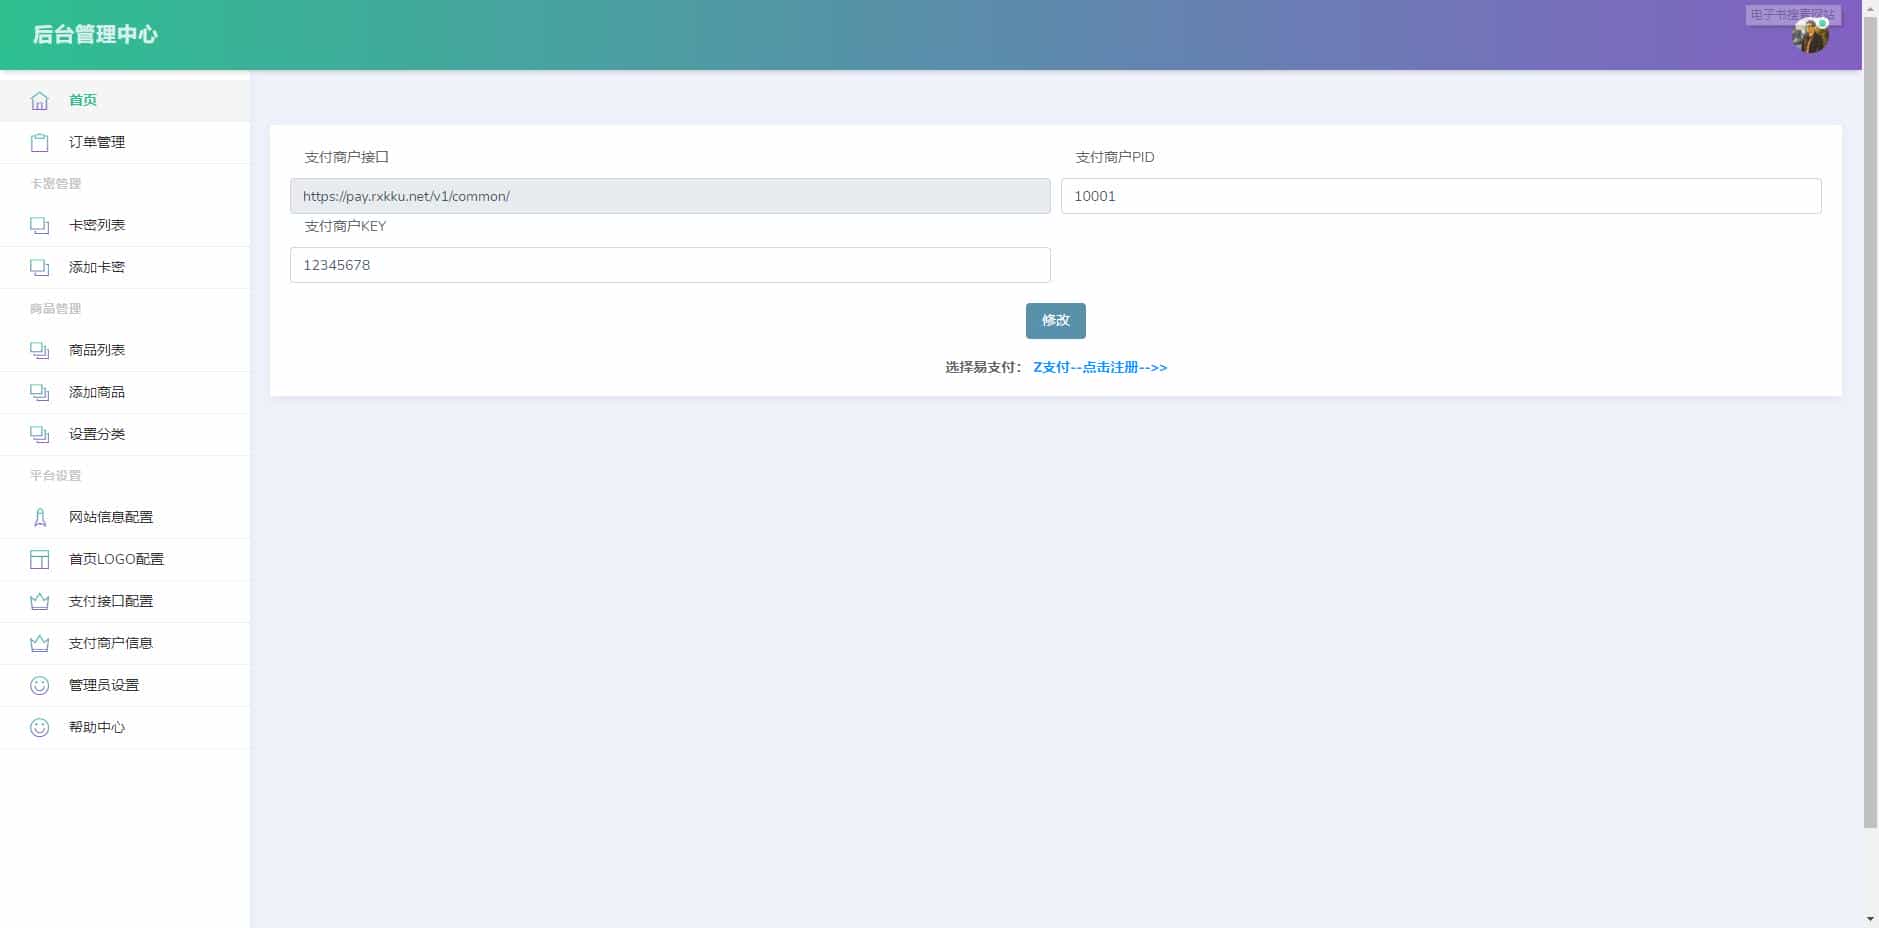Click the layout icon beside 首页LOGO配置

(x=40, y=560)
